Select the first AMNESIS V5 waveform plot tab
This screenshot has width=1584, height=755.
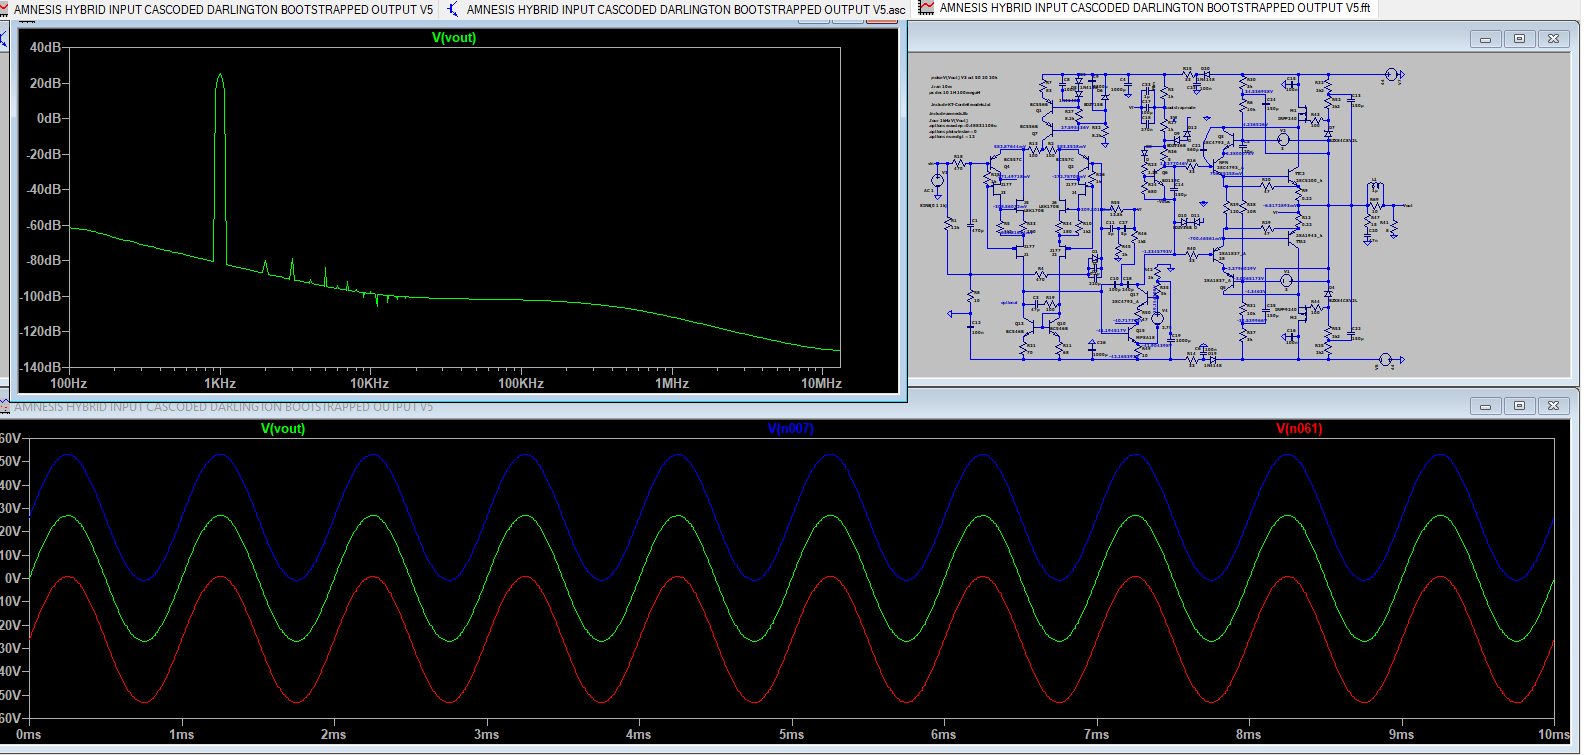[x=217, y=9]
